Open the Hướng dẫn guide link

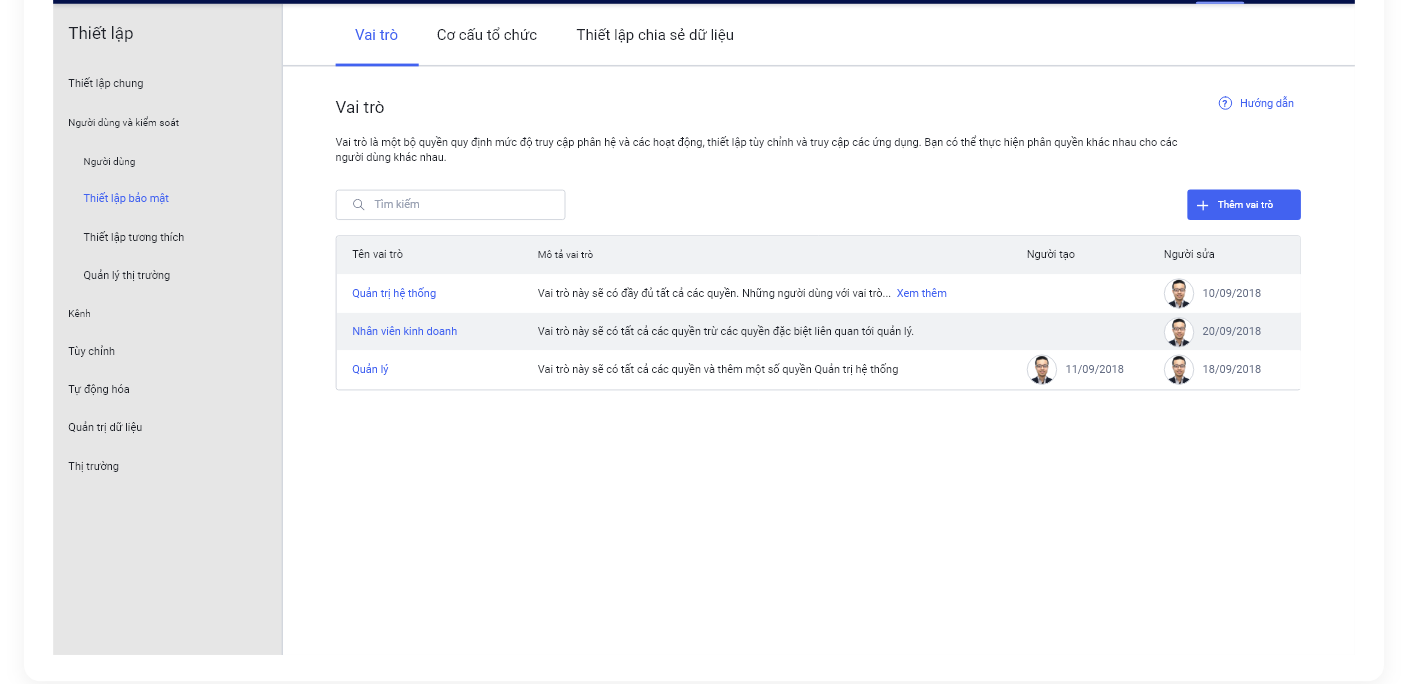1267,103
